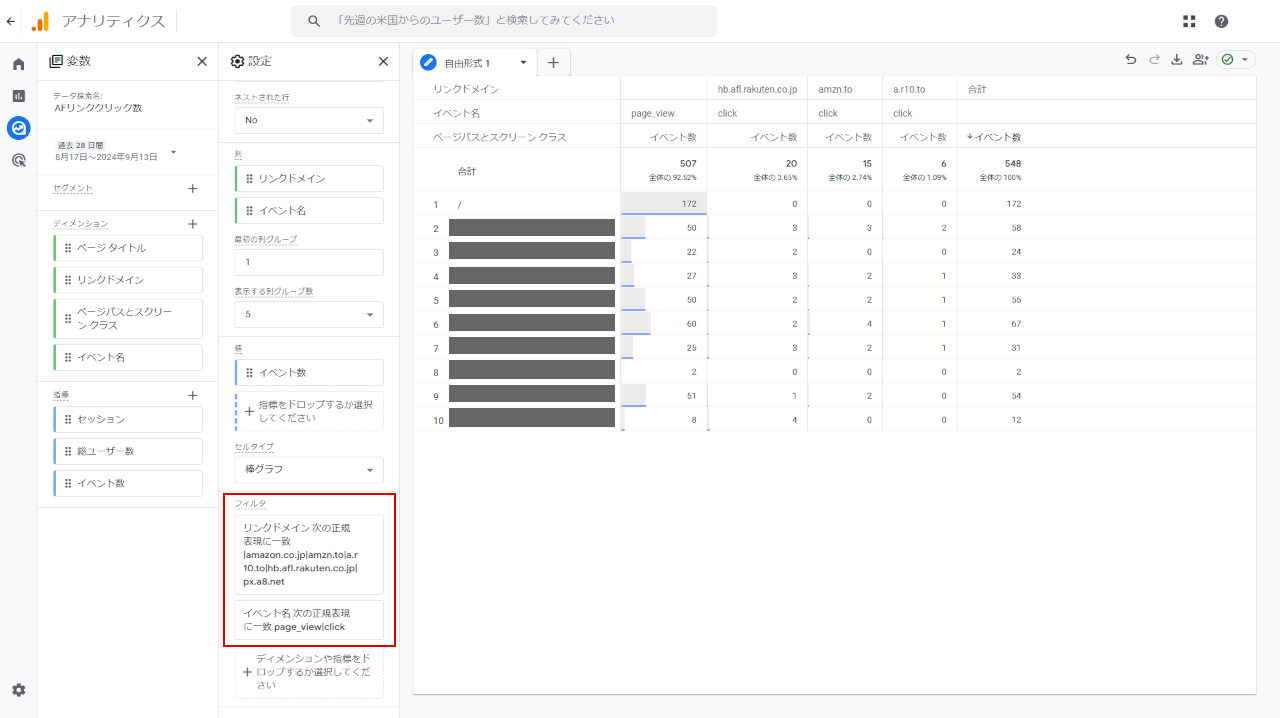Open the Google apps grid icon
The width and height of the screenshot is (1280, 718).
[1189, 21]
